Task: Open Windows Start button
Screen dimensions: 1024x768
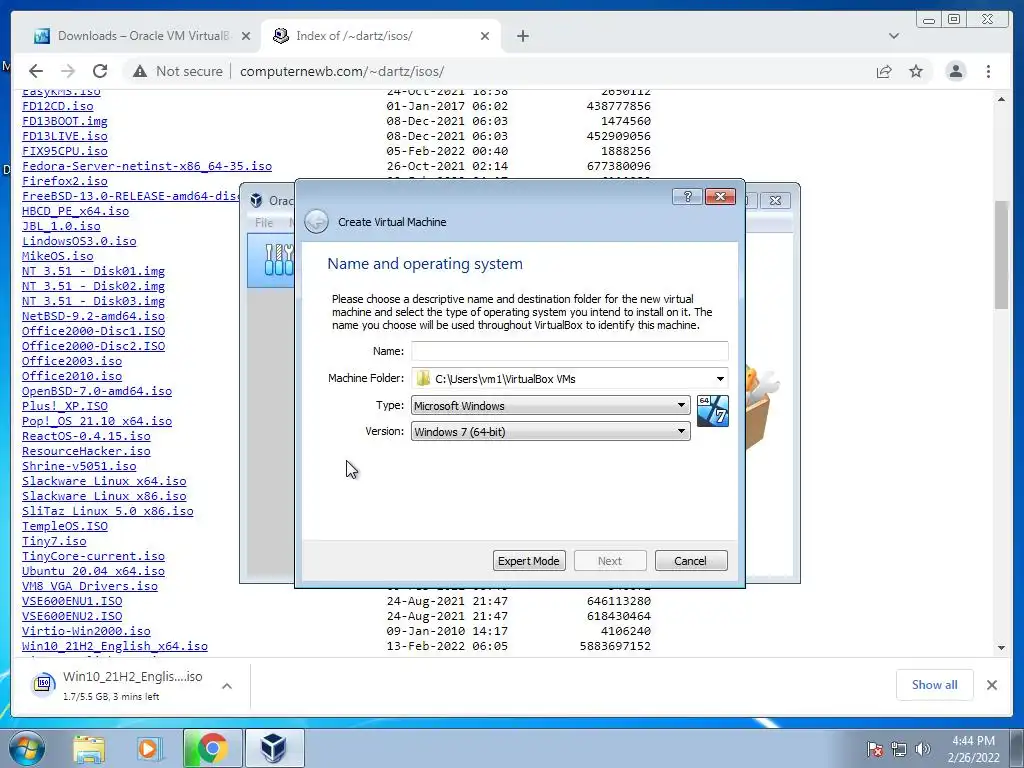Action: click(27, 748)
